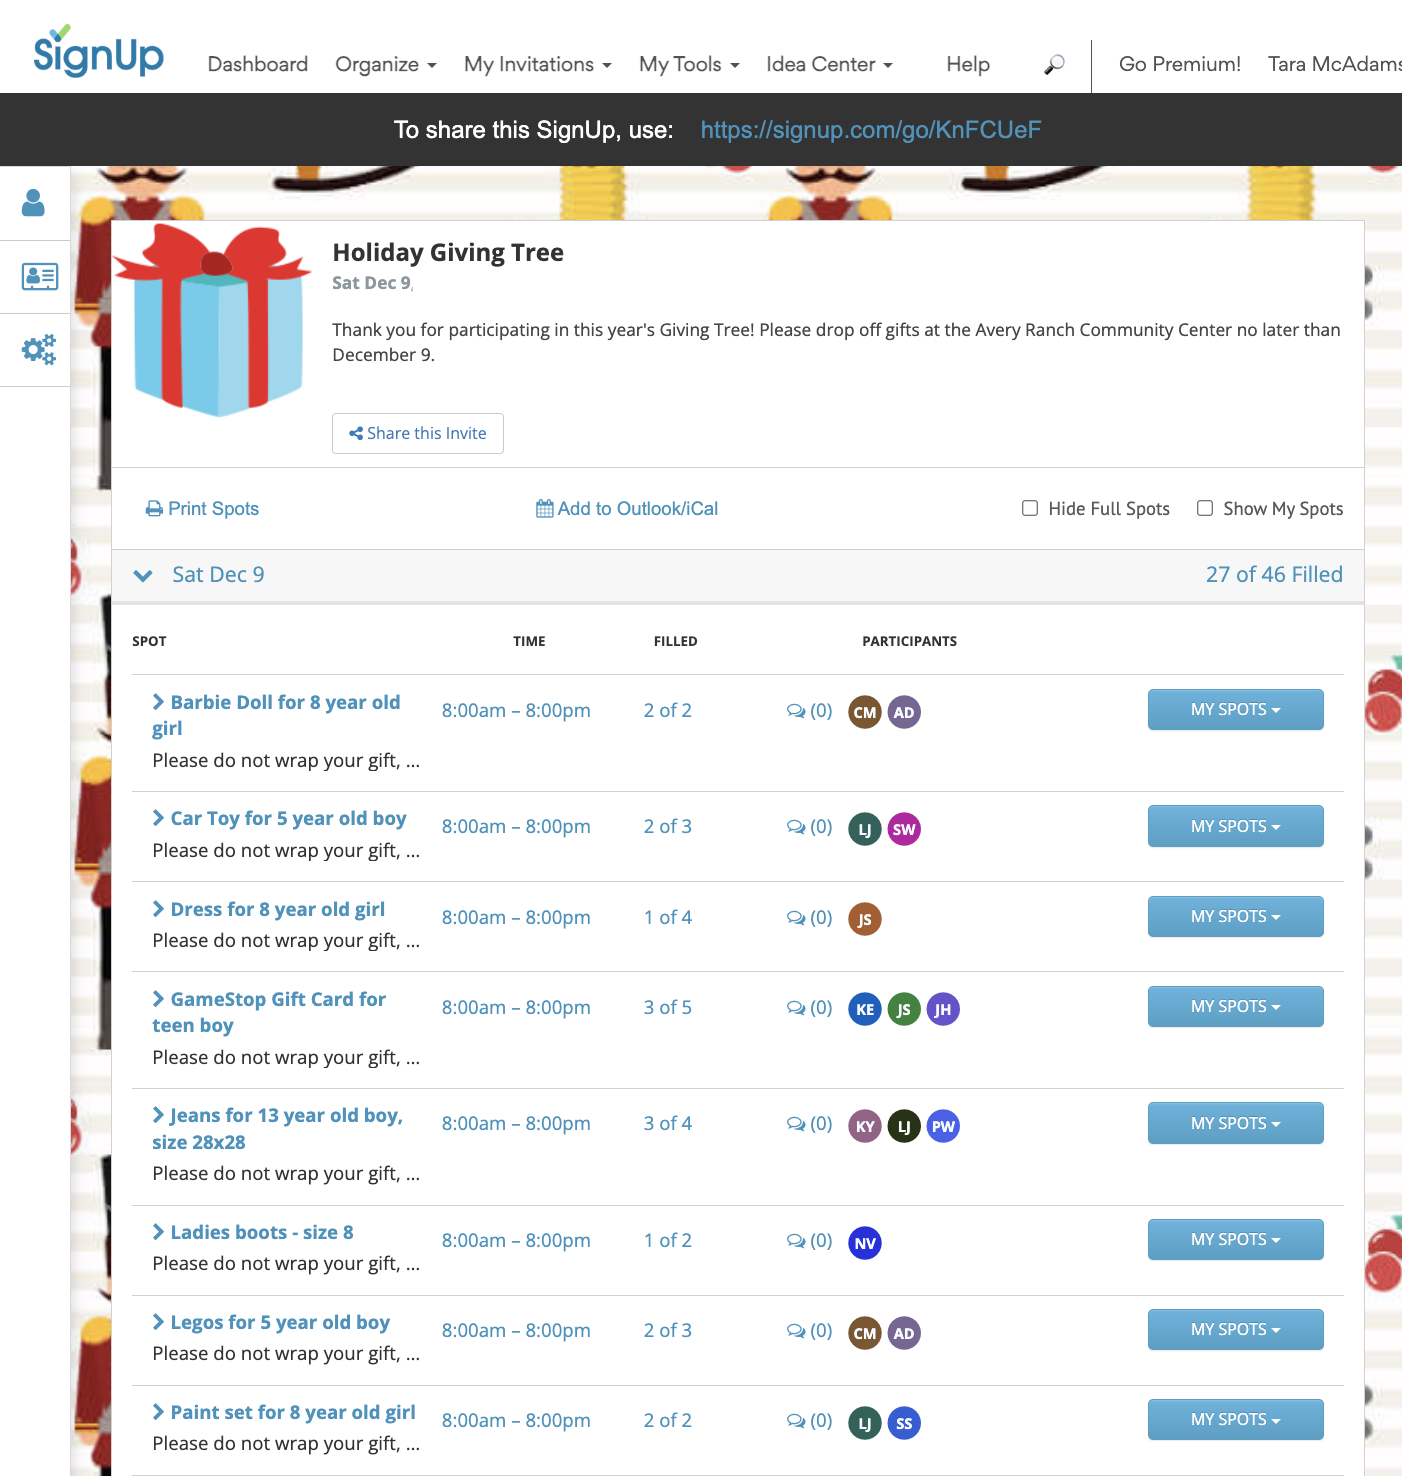Image resolution: width=1402 pixels, height=1476 pixels.
Task: Open the person profile sidebar icon
Action: 34,203
